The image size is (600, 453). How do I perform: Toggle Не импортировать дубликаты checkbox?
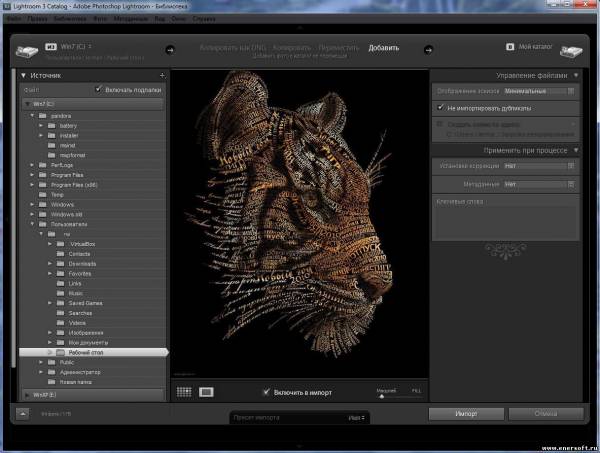click(x=440, y=108)
